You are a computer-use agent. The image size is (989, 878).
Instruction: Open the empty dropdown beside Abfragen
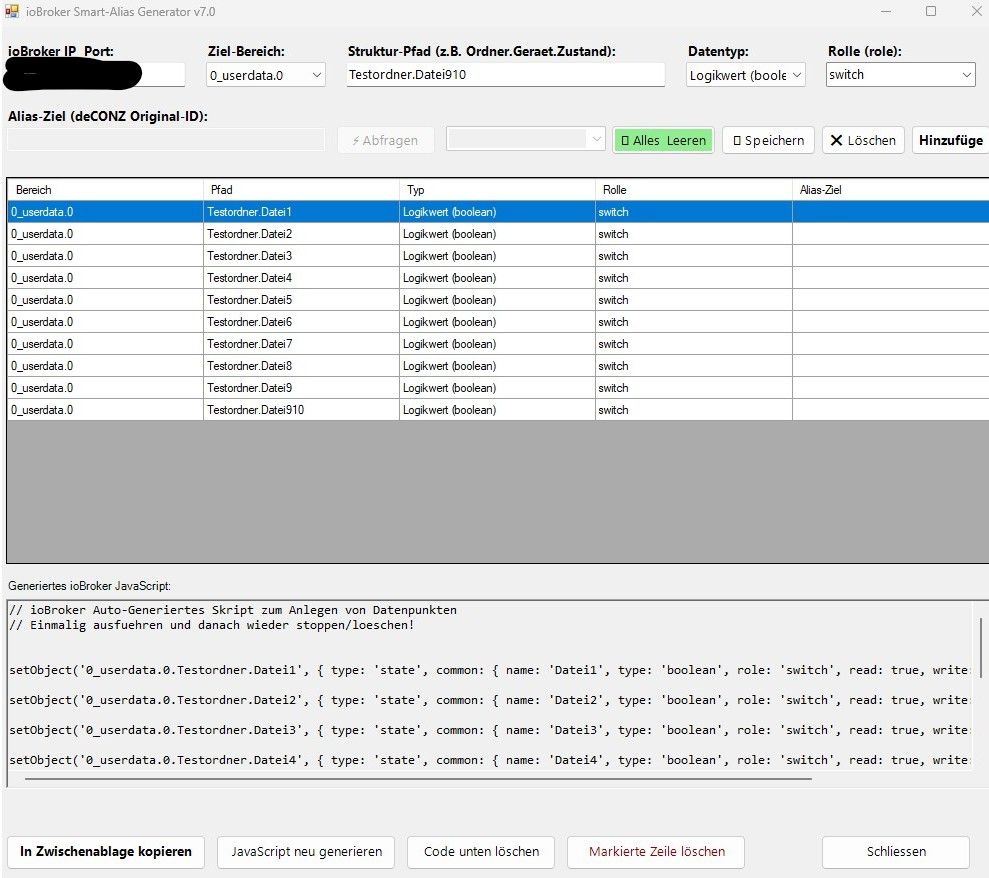pyautogui.click(x=525, y=139)
